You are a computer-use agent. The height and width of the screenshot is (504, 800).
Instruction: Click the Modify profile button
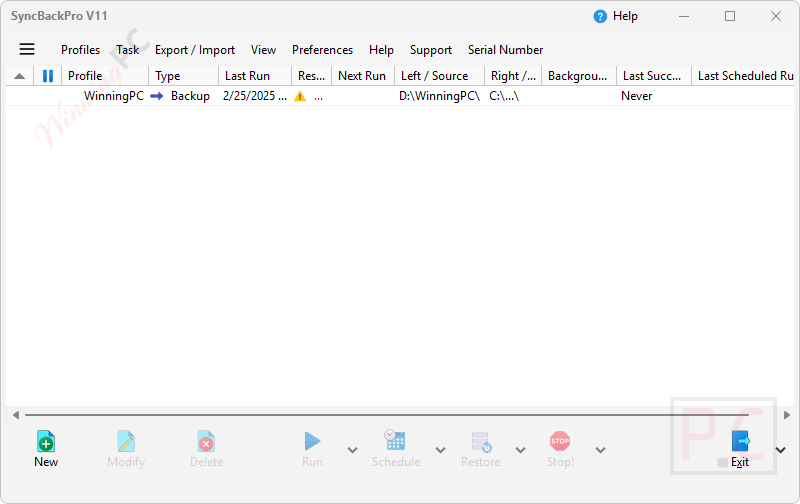(126, 449)
